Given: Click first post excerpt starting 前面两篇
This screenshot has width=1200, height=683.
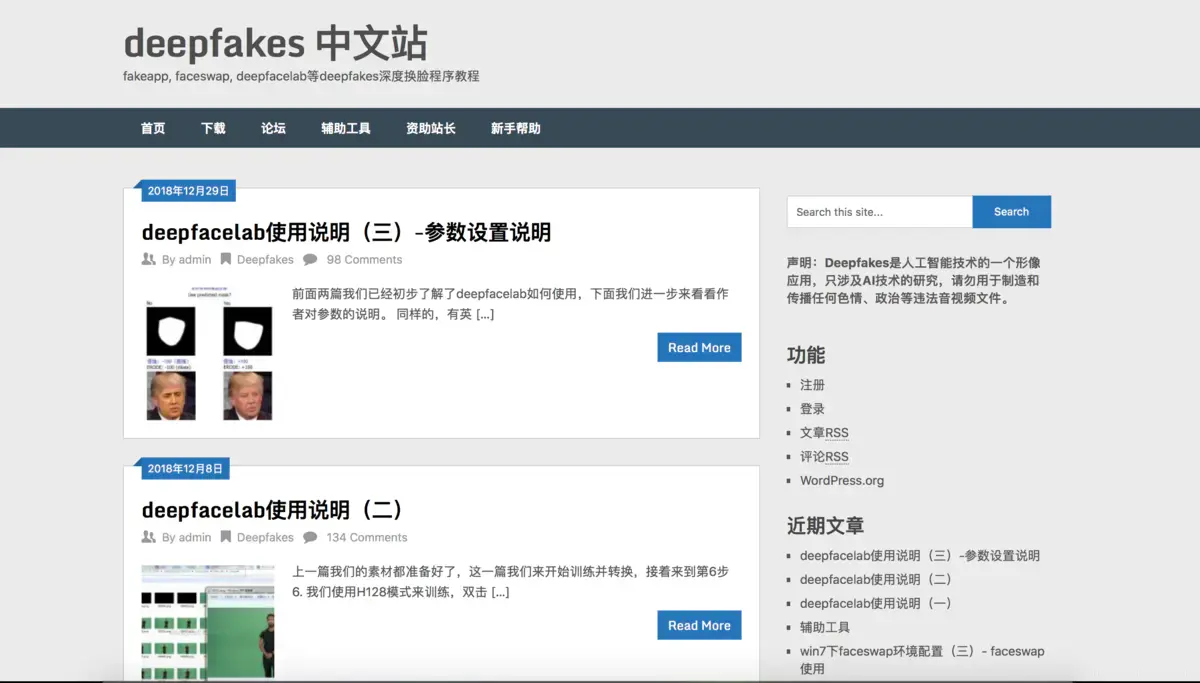Looking at the screenshot, I should click(510, 304).
